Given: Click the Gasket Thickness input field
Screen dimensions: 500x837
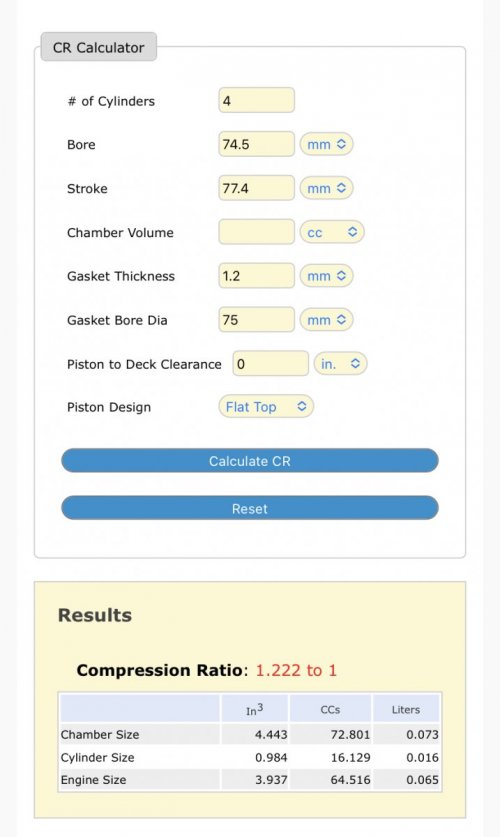Looking at the screenshot, I should click(x=256, y=276).
